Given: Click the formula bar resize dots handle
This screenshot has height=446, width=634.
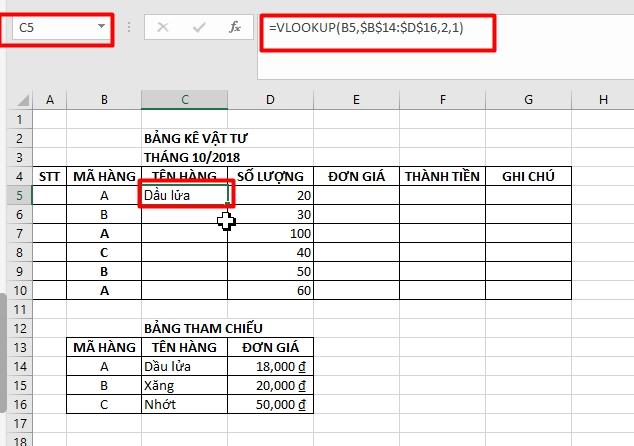Looking at the screenshot, I should (129, 27).
